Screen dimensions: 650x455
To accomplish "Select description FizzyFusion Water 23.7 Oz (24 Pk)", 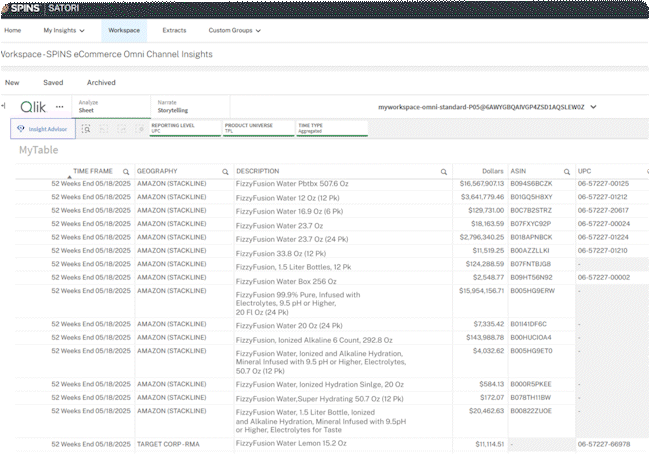I will tap(292, 239).
